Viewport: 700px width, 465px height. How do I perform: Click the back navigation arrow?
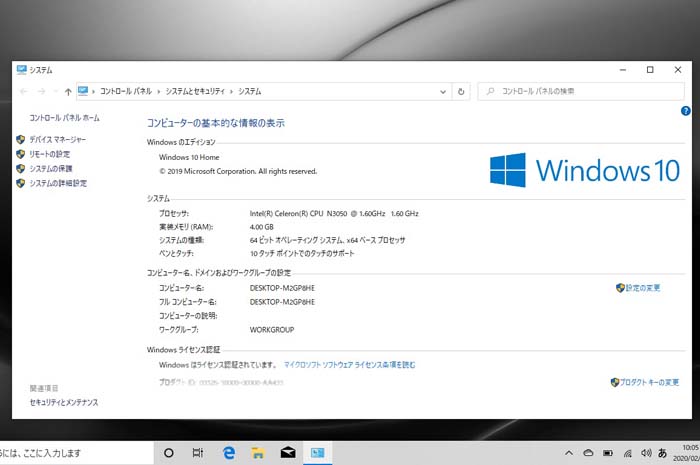point(24,91)
